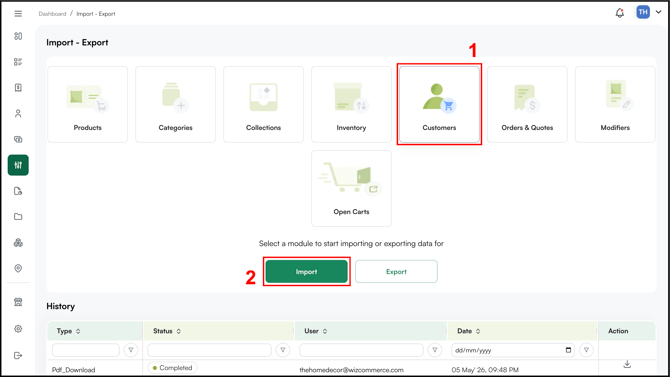Click the User filter text field

pyautogui.click(x=361, y=350)
